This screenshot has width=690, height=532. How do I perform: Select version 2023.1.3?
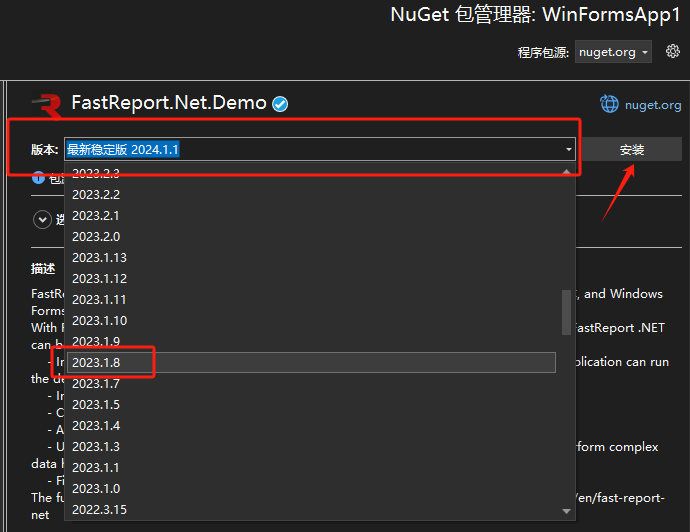pyautogui.click(x=311, y=447)
